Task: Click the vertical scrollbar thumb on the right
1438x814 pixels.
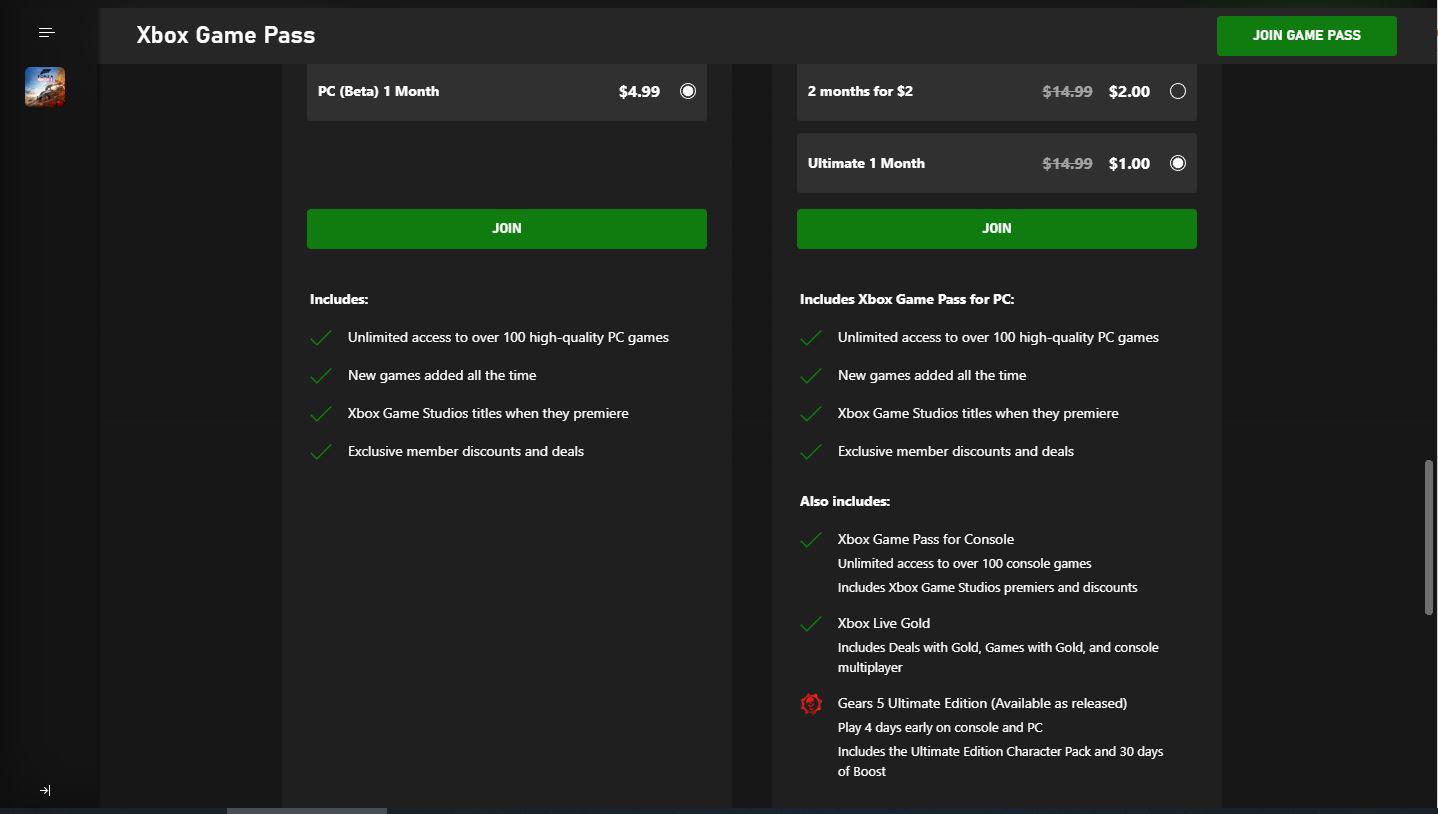Action: 1429,537
